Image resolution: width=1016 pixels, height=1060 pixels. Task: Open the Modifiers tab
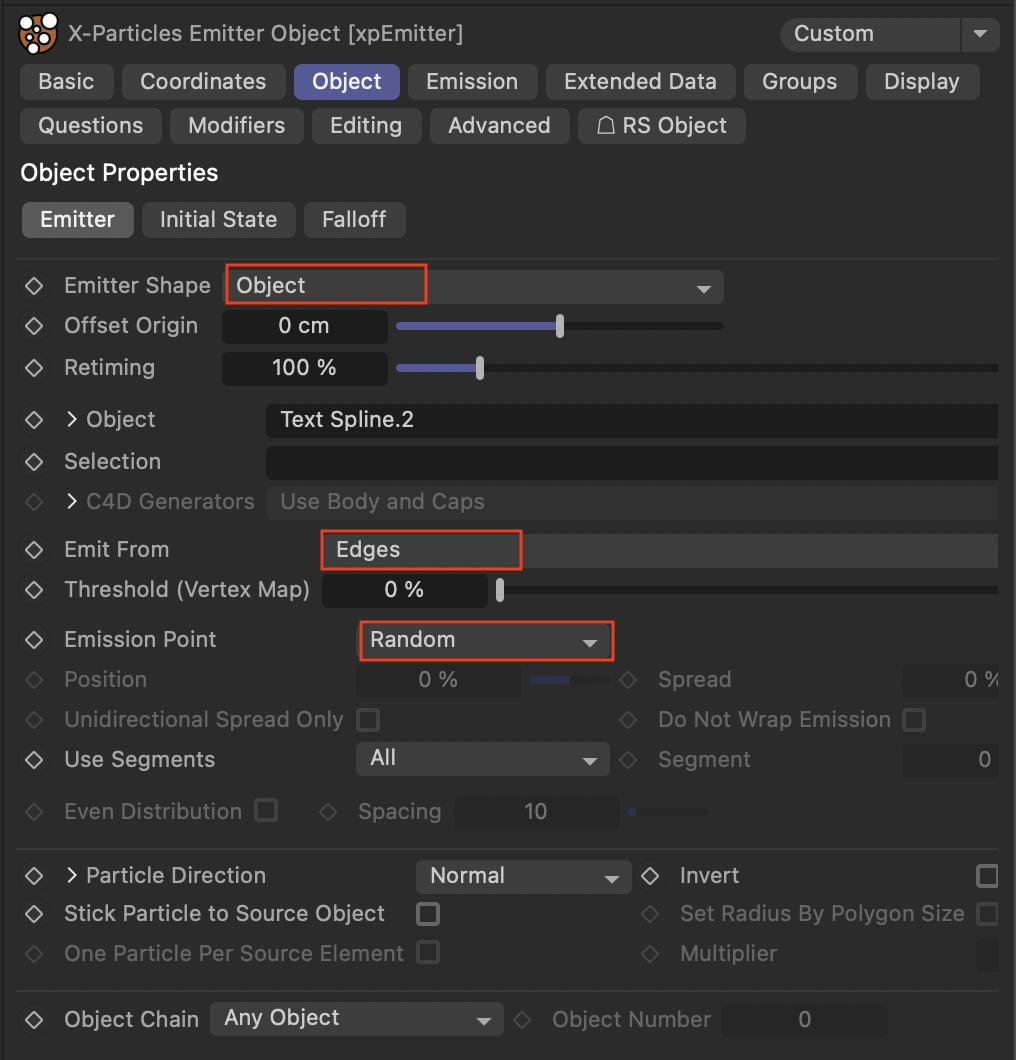[x=237, y=126]
